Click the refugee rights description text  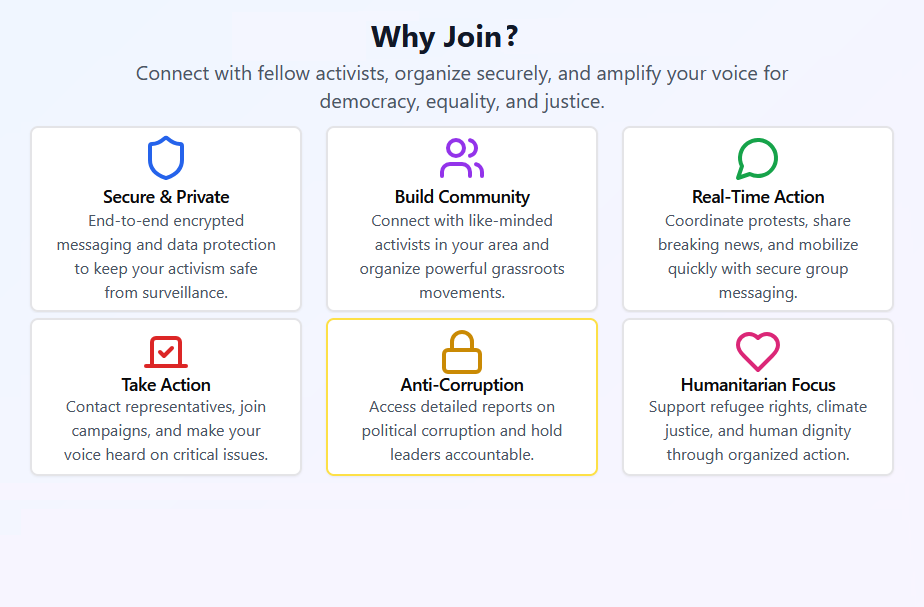click(758, 431)
